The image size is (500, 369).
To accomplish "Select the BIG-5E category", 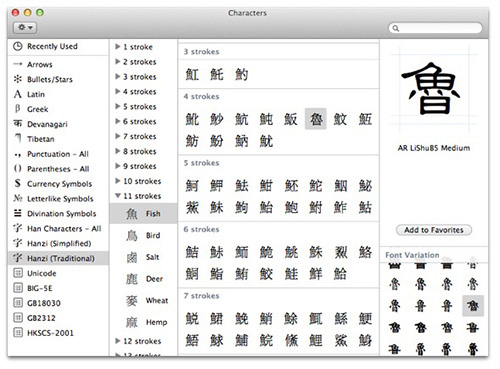I will coord(58,288).
